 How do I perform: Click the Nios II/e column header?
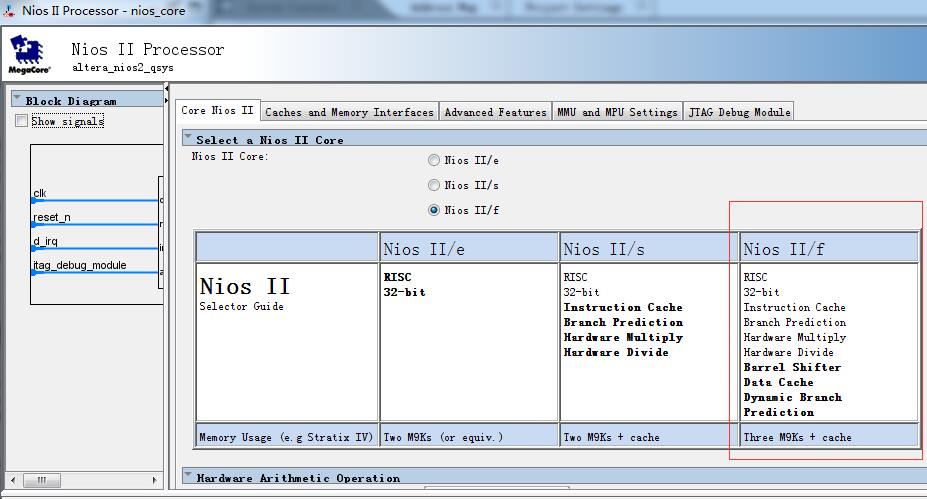[469, 248]
